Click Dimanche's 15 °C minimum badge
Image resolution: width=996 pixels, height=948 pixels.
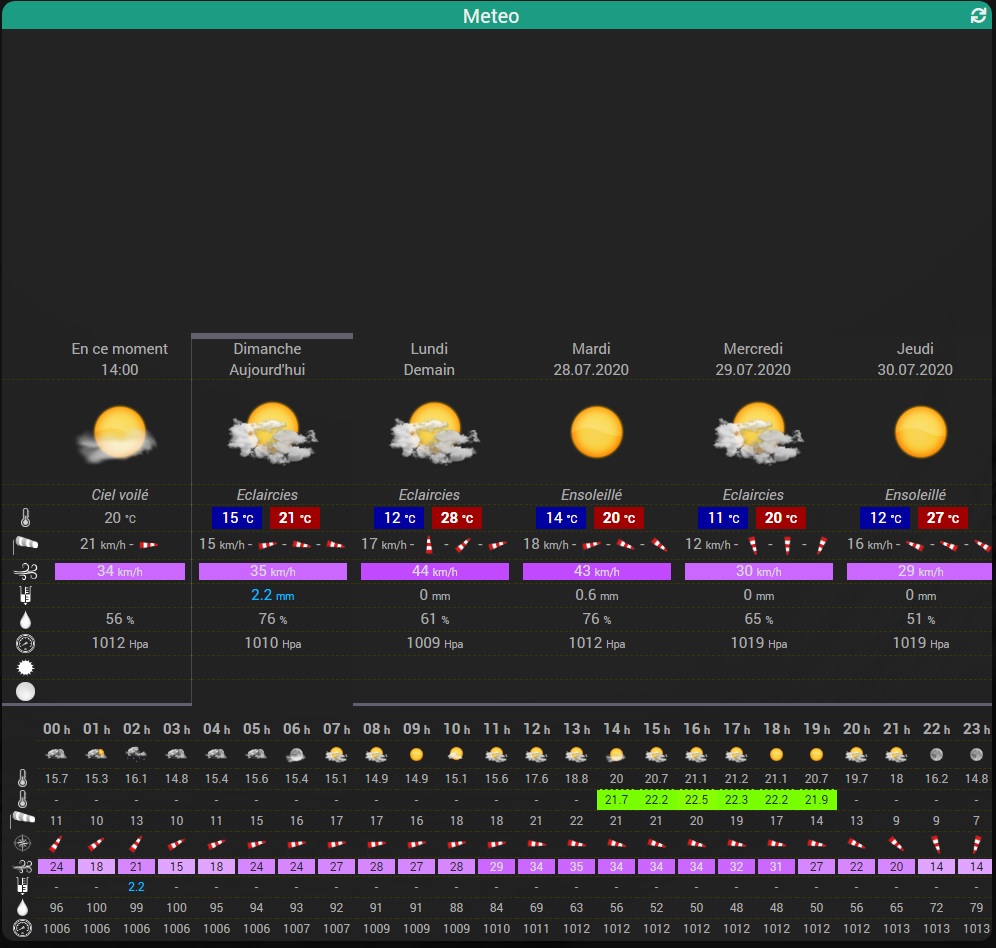click(x=237, y=518)
